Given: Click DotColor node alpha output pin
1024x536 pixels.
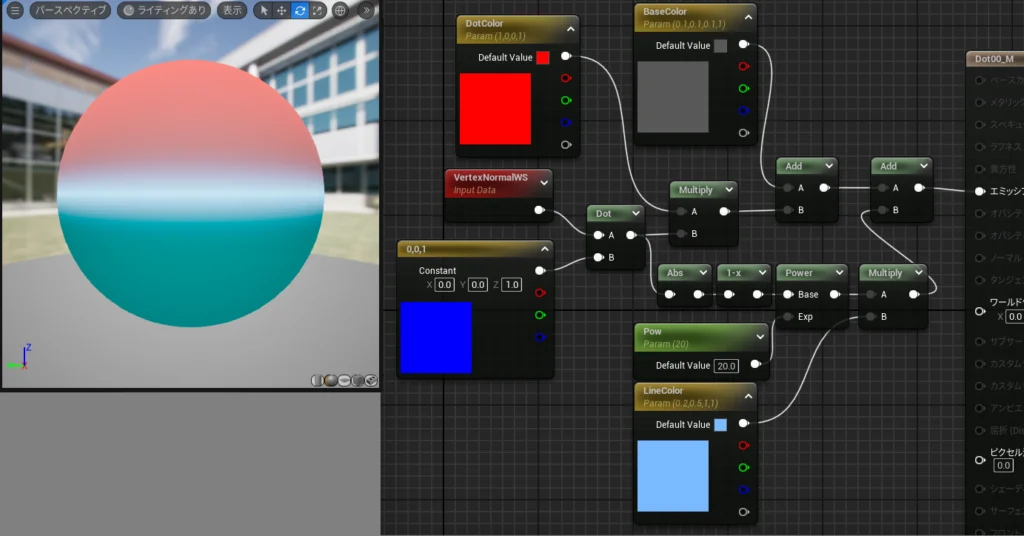Looking at the screenshot, I should (566, 145).
